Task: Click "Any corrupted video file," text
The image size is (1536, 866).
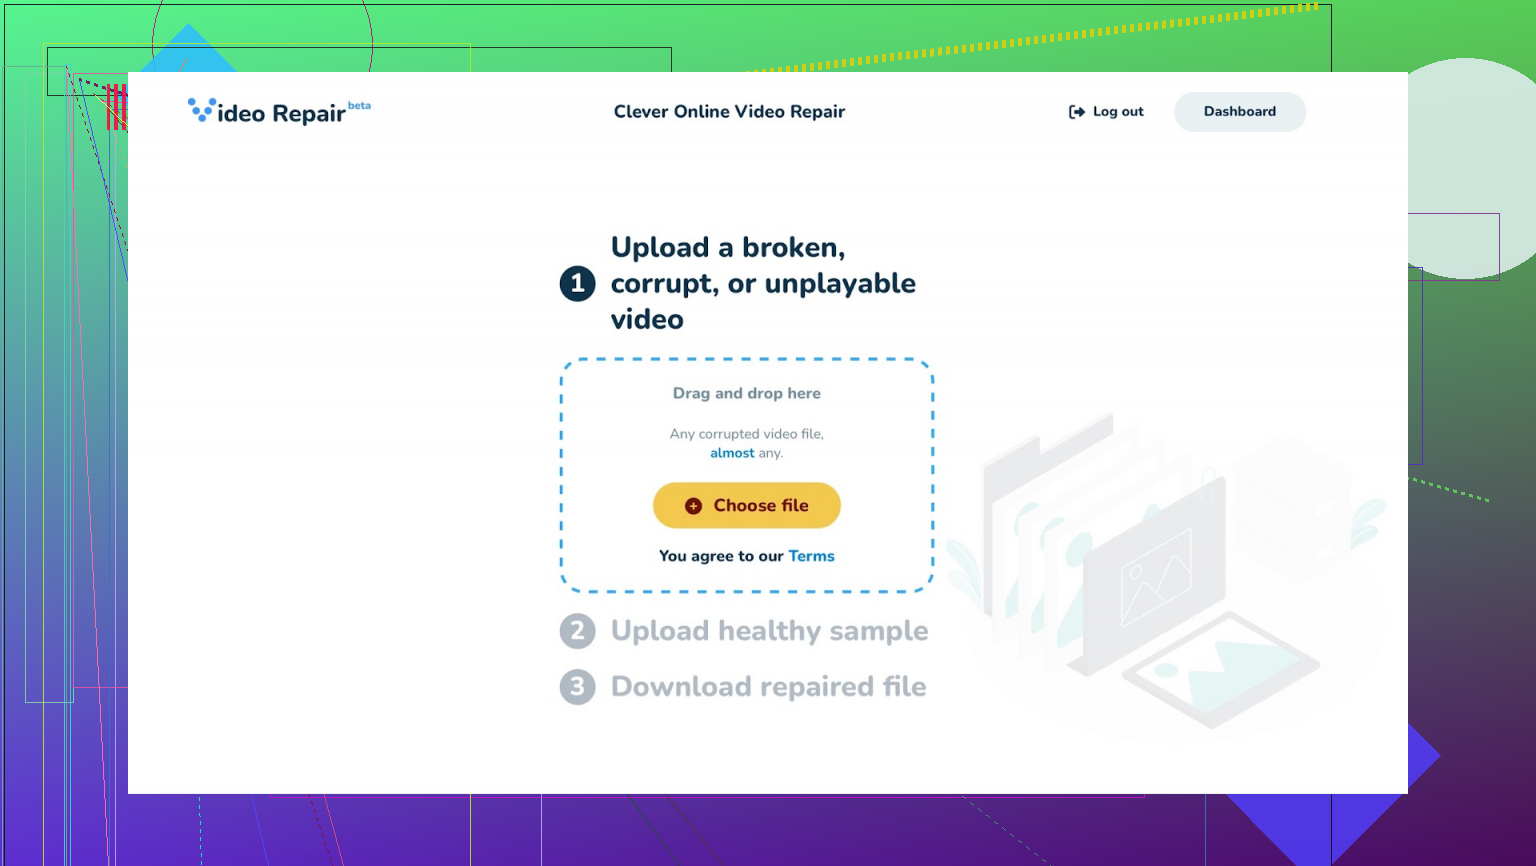Action: (747, 434)
